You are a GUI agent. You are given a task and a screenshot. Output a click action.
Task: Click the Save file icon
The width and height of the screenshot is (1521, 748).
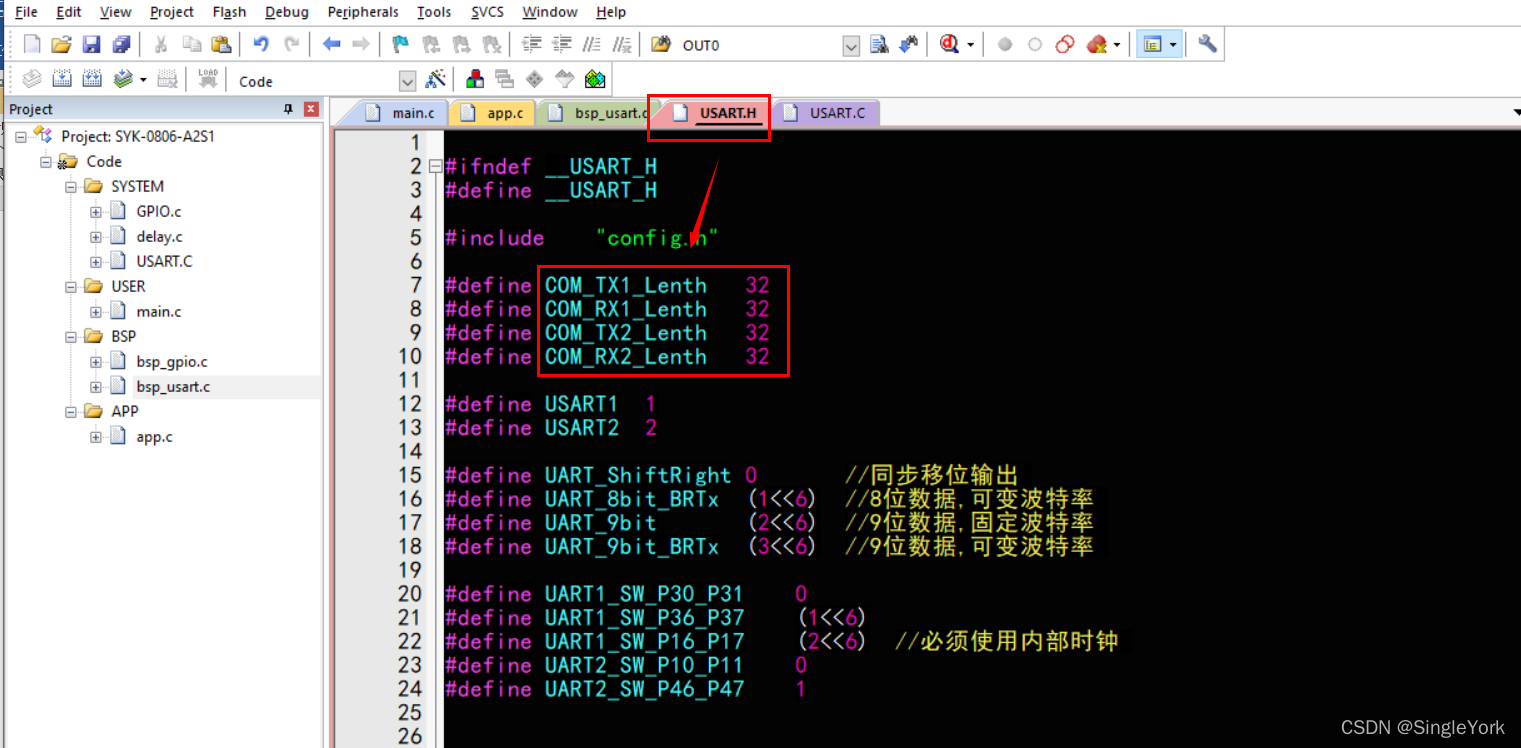(x=91, y=44)
